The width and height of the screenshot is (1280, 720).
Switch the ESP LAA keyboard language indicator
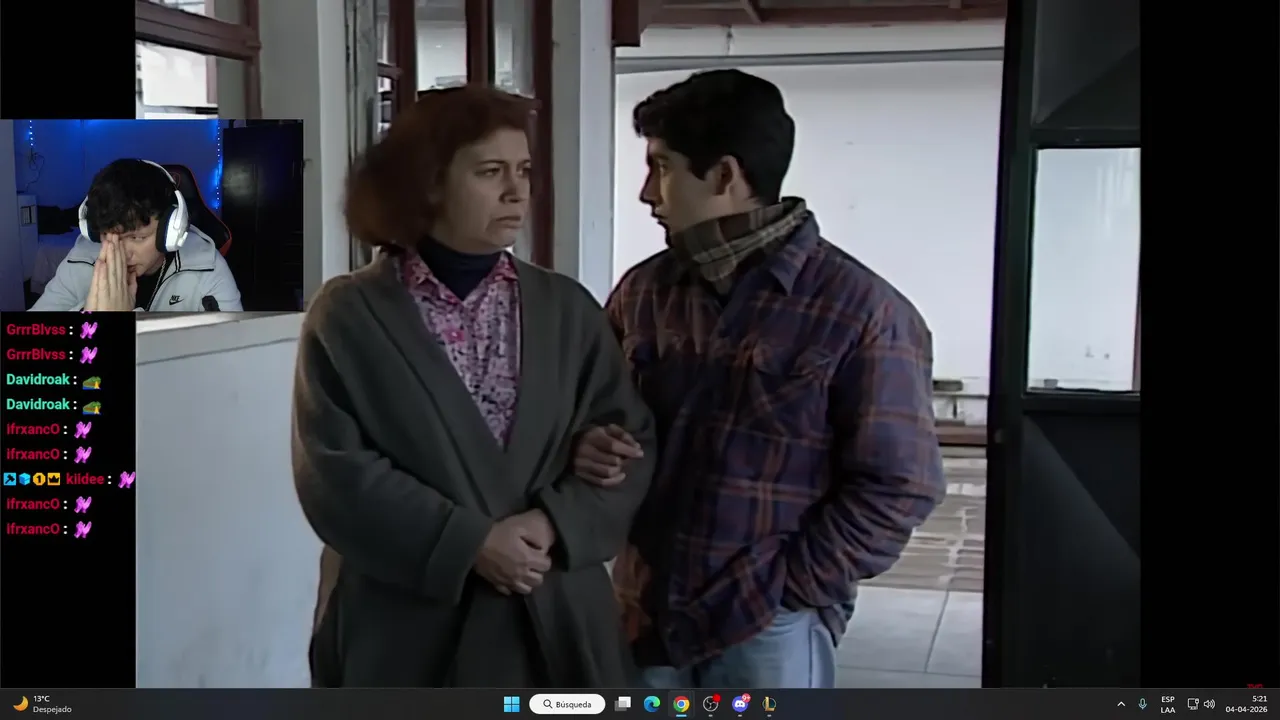[x=1168, y=704]
